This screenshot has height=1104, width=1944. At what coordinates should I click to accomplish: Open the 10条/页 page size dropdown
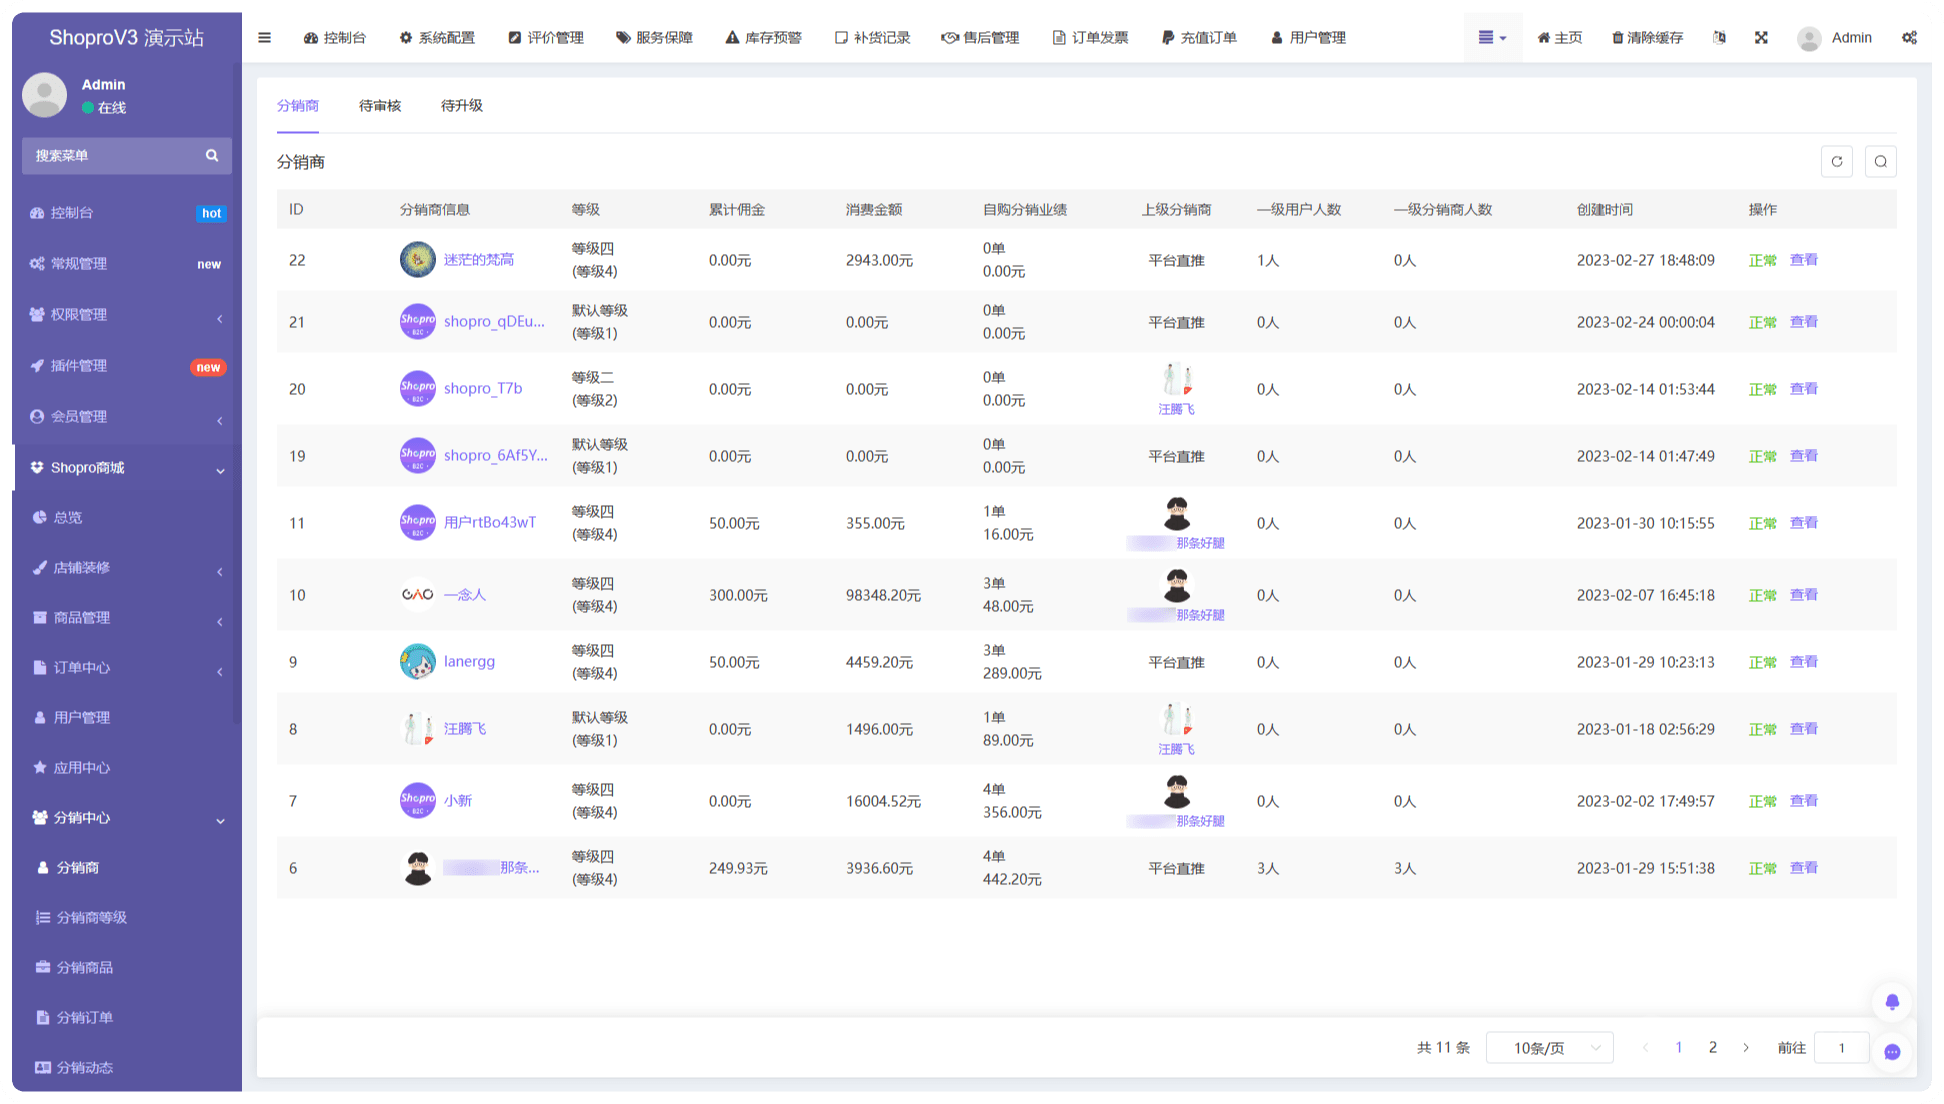1549,1048
